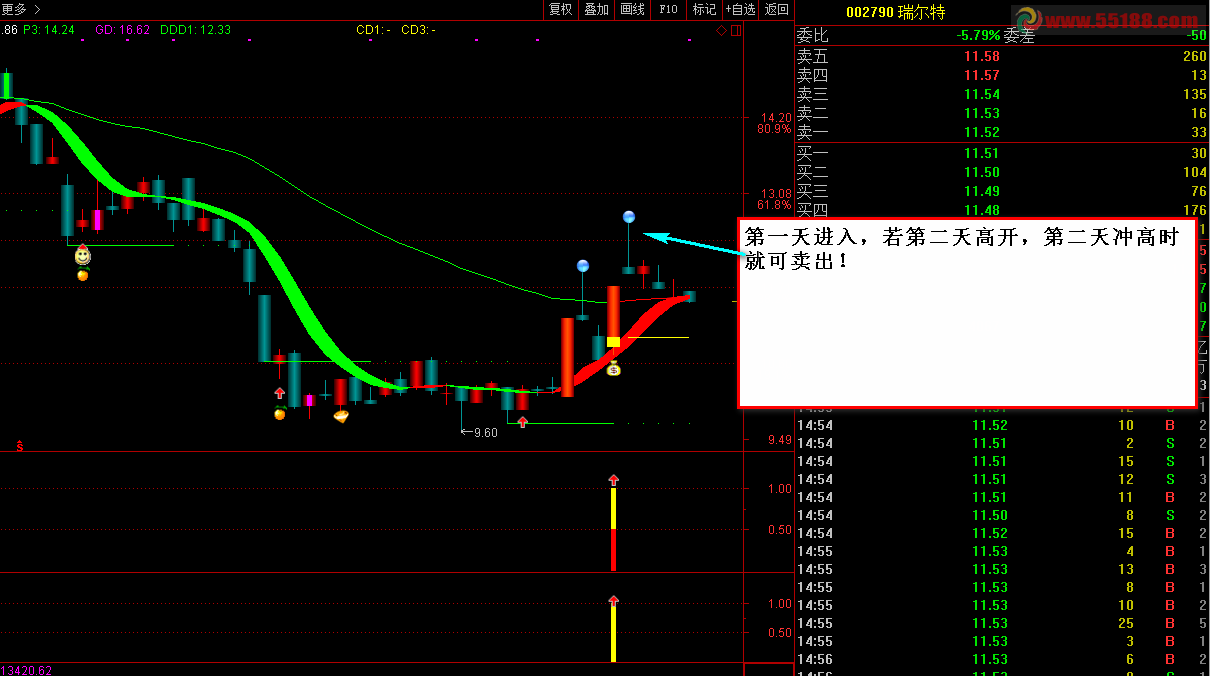The height and width of the screenshot is (676, 1211).
Task: Click the red arrow atop first indicator bar
Action: click(613, 481)
